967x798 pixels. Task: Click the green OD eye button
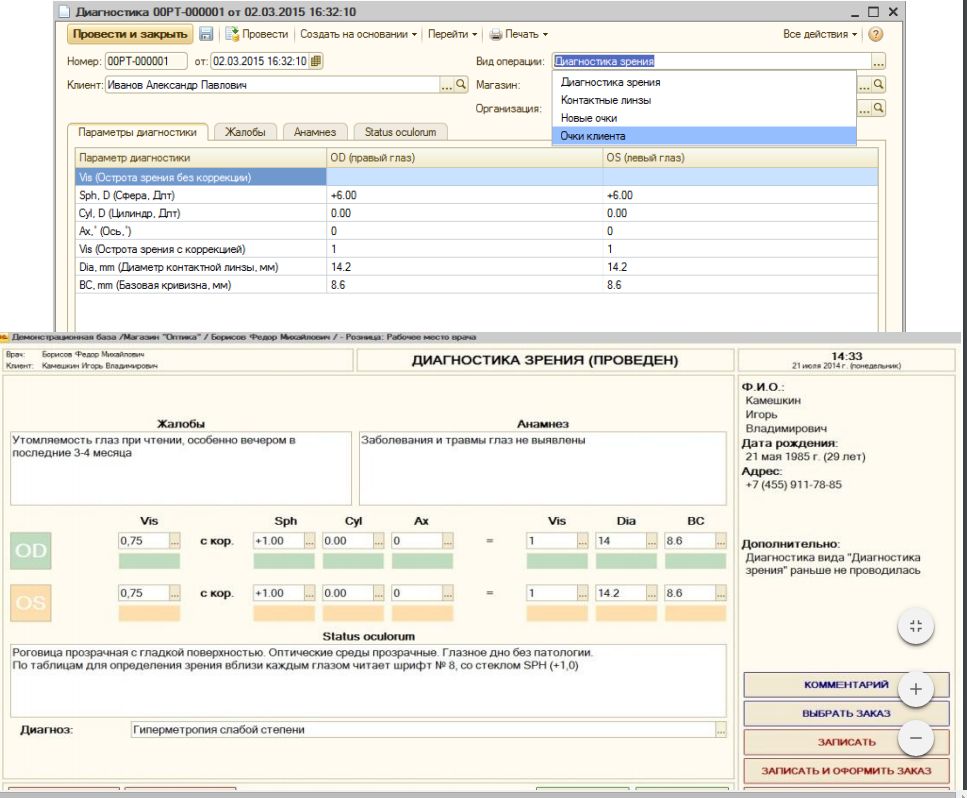click(x=28, y=552)
